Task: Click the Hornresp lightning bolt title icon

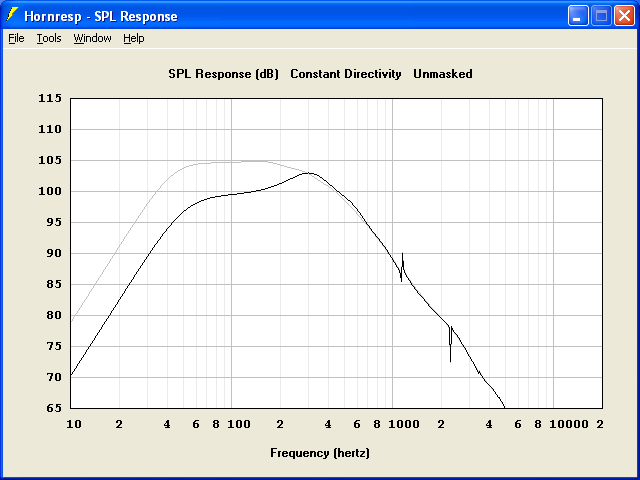Action: (12, 16)
